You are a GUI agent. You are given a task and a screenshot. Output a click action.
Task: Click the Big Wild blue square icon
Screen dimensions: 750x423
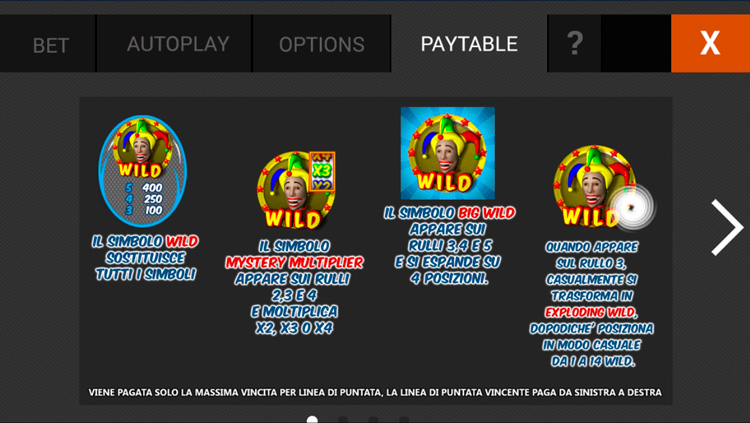[448, 153]
